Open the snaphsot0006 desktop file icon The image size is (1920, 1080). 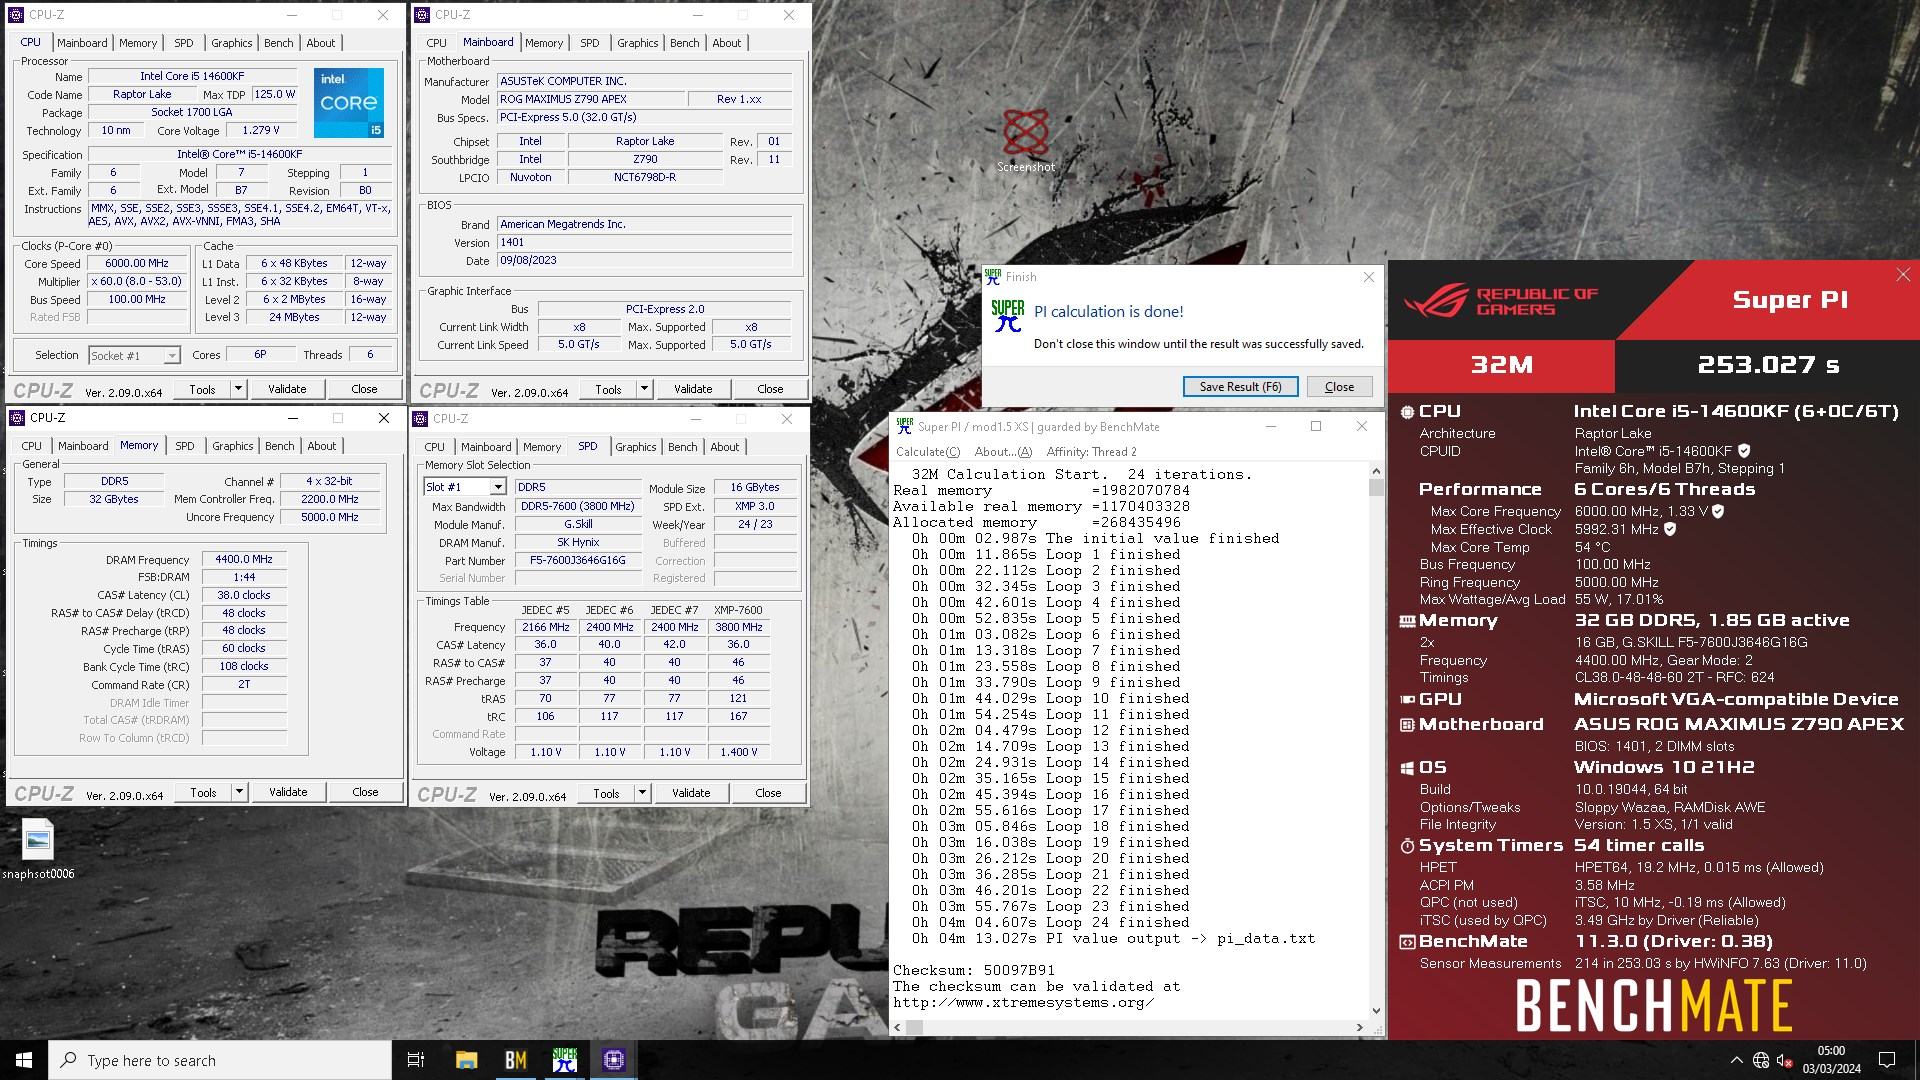(x=38, y=849)
